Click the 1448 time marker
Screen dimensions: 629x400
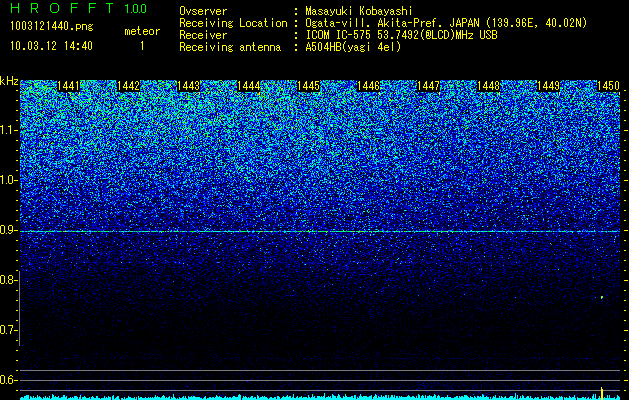click(489, 86)
